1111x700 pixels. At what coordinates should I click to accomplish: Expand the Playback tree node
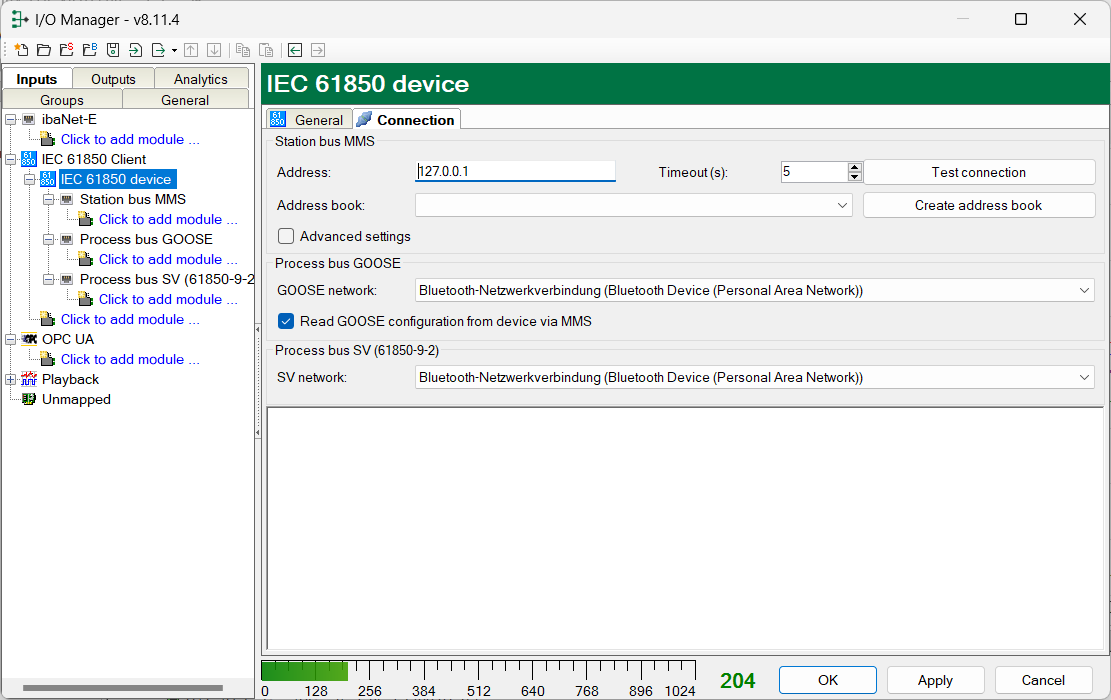[x=10, y=379]
